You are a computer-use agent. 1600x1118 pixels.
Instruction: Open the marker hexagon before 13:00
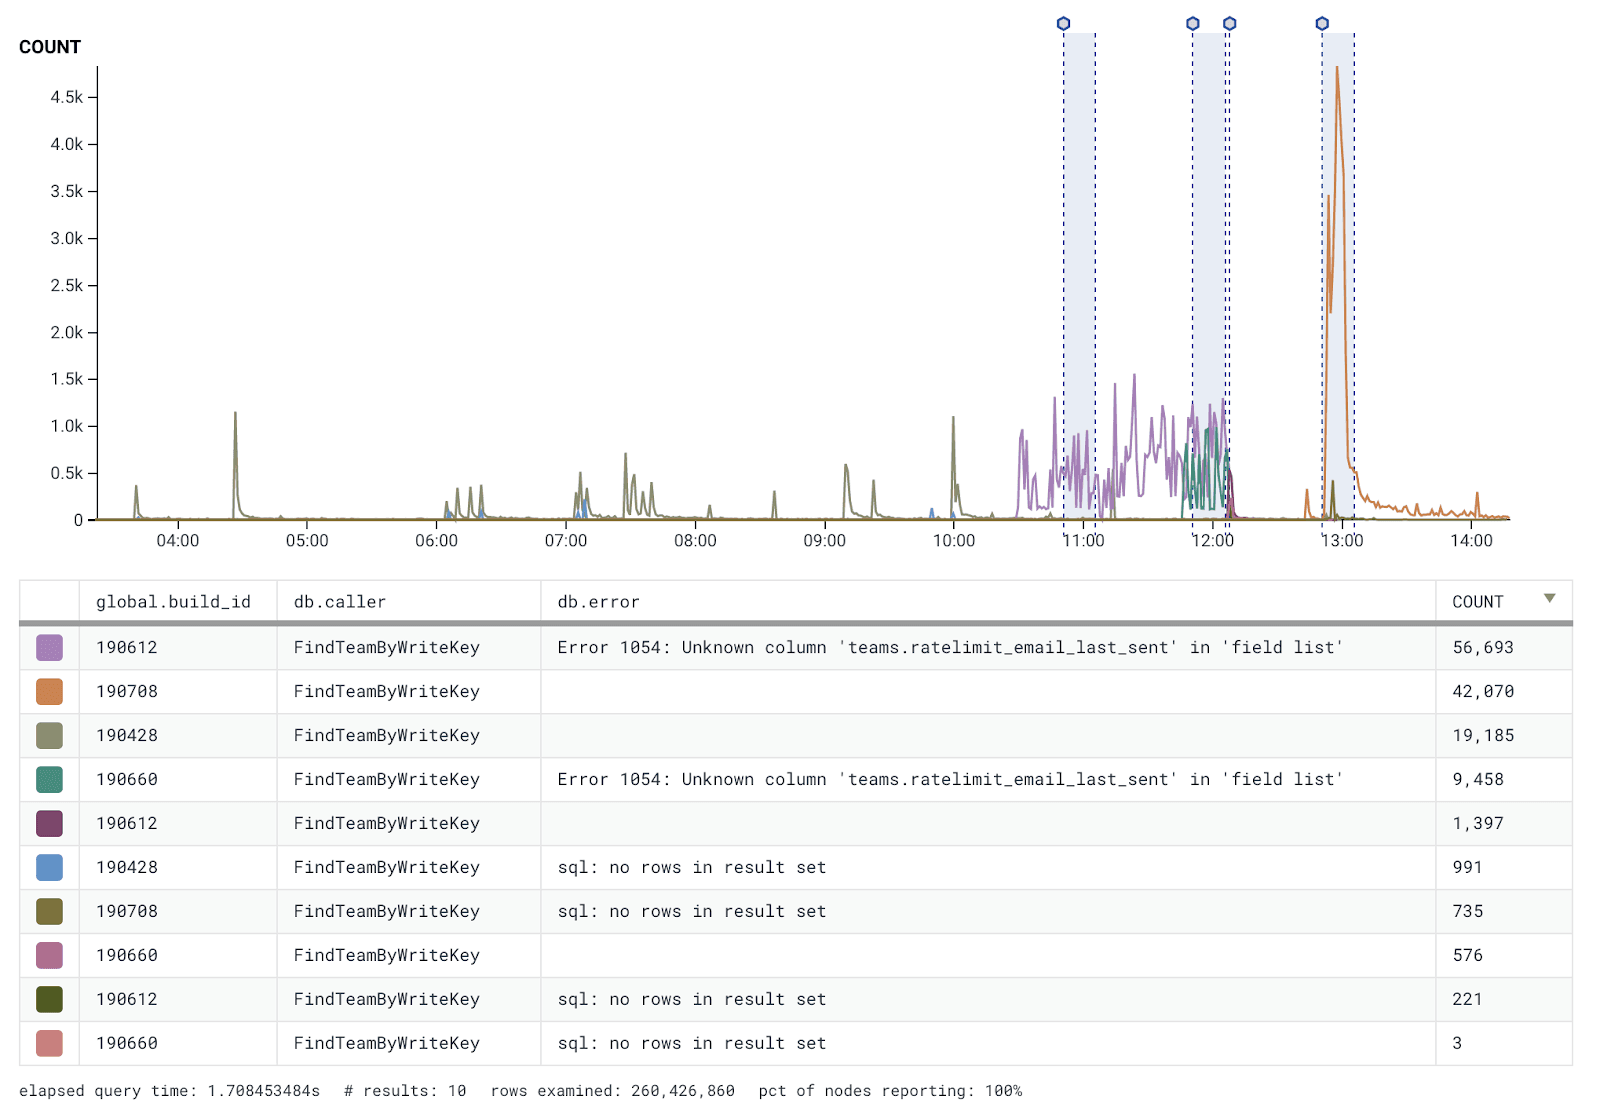pos(1322,24)
